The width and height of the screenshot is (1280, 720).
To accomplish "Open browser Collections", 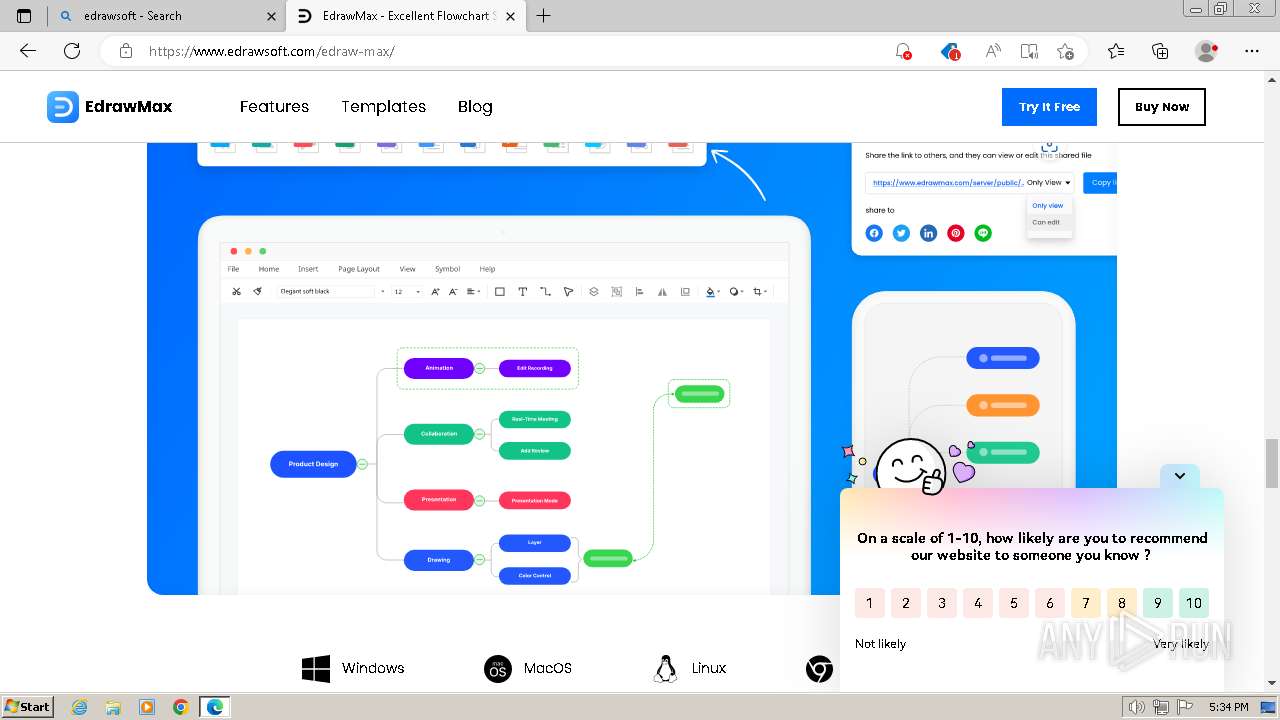I will coord(1160,51).
